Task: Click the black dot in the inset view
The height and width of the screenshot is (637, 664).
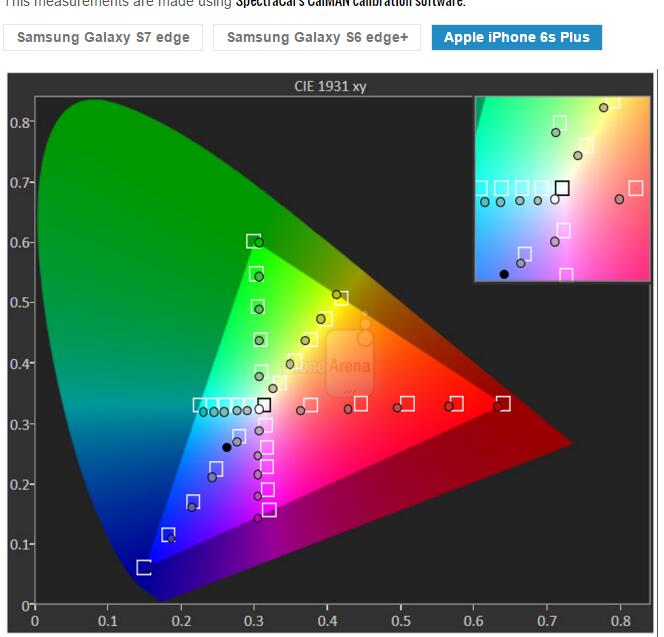Action: (x=504, y=274)
